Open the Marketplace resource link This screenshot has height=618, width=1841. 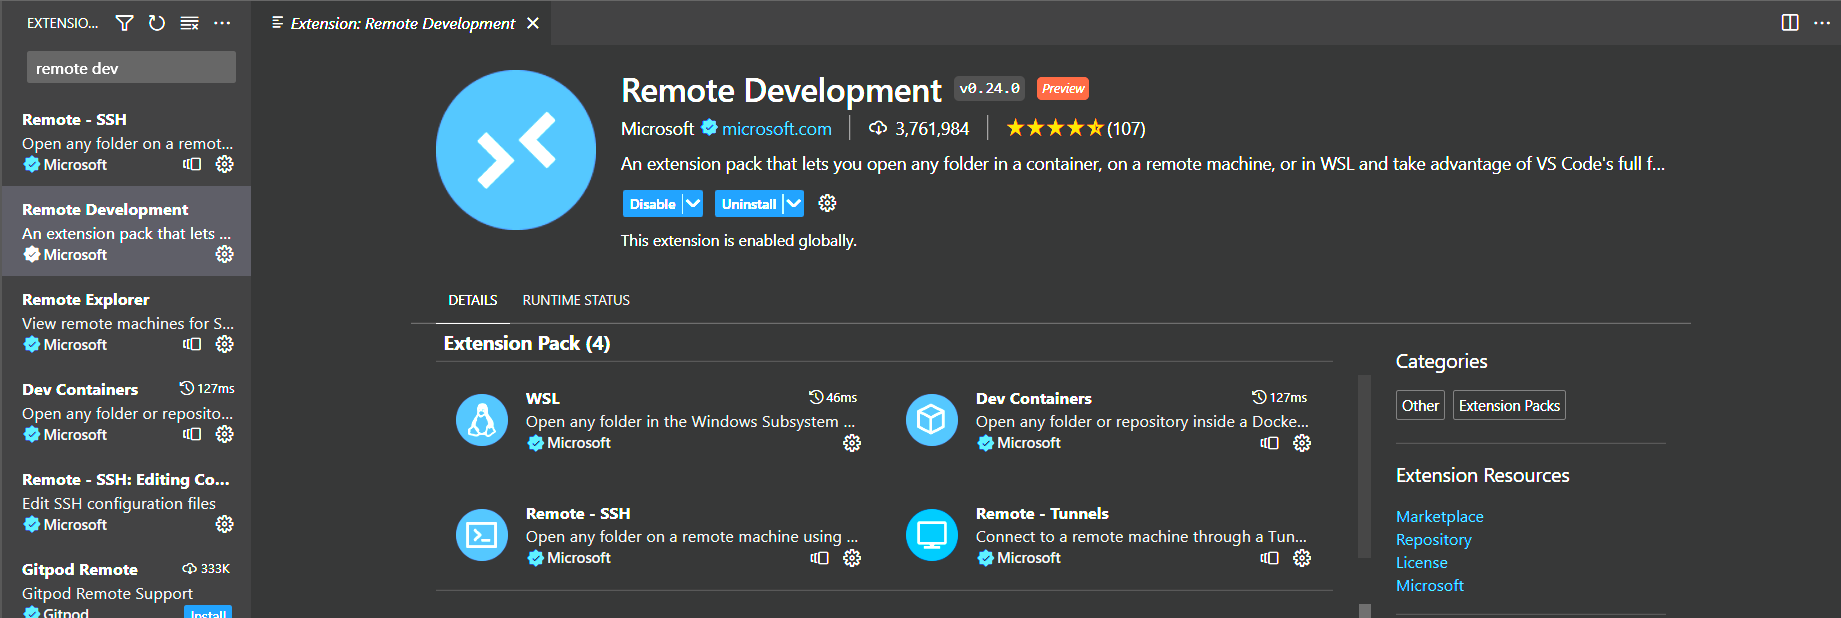(1440, 516)
